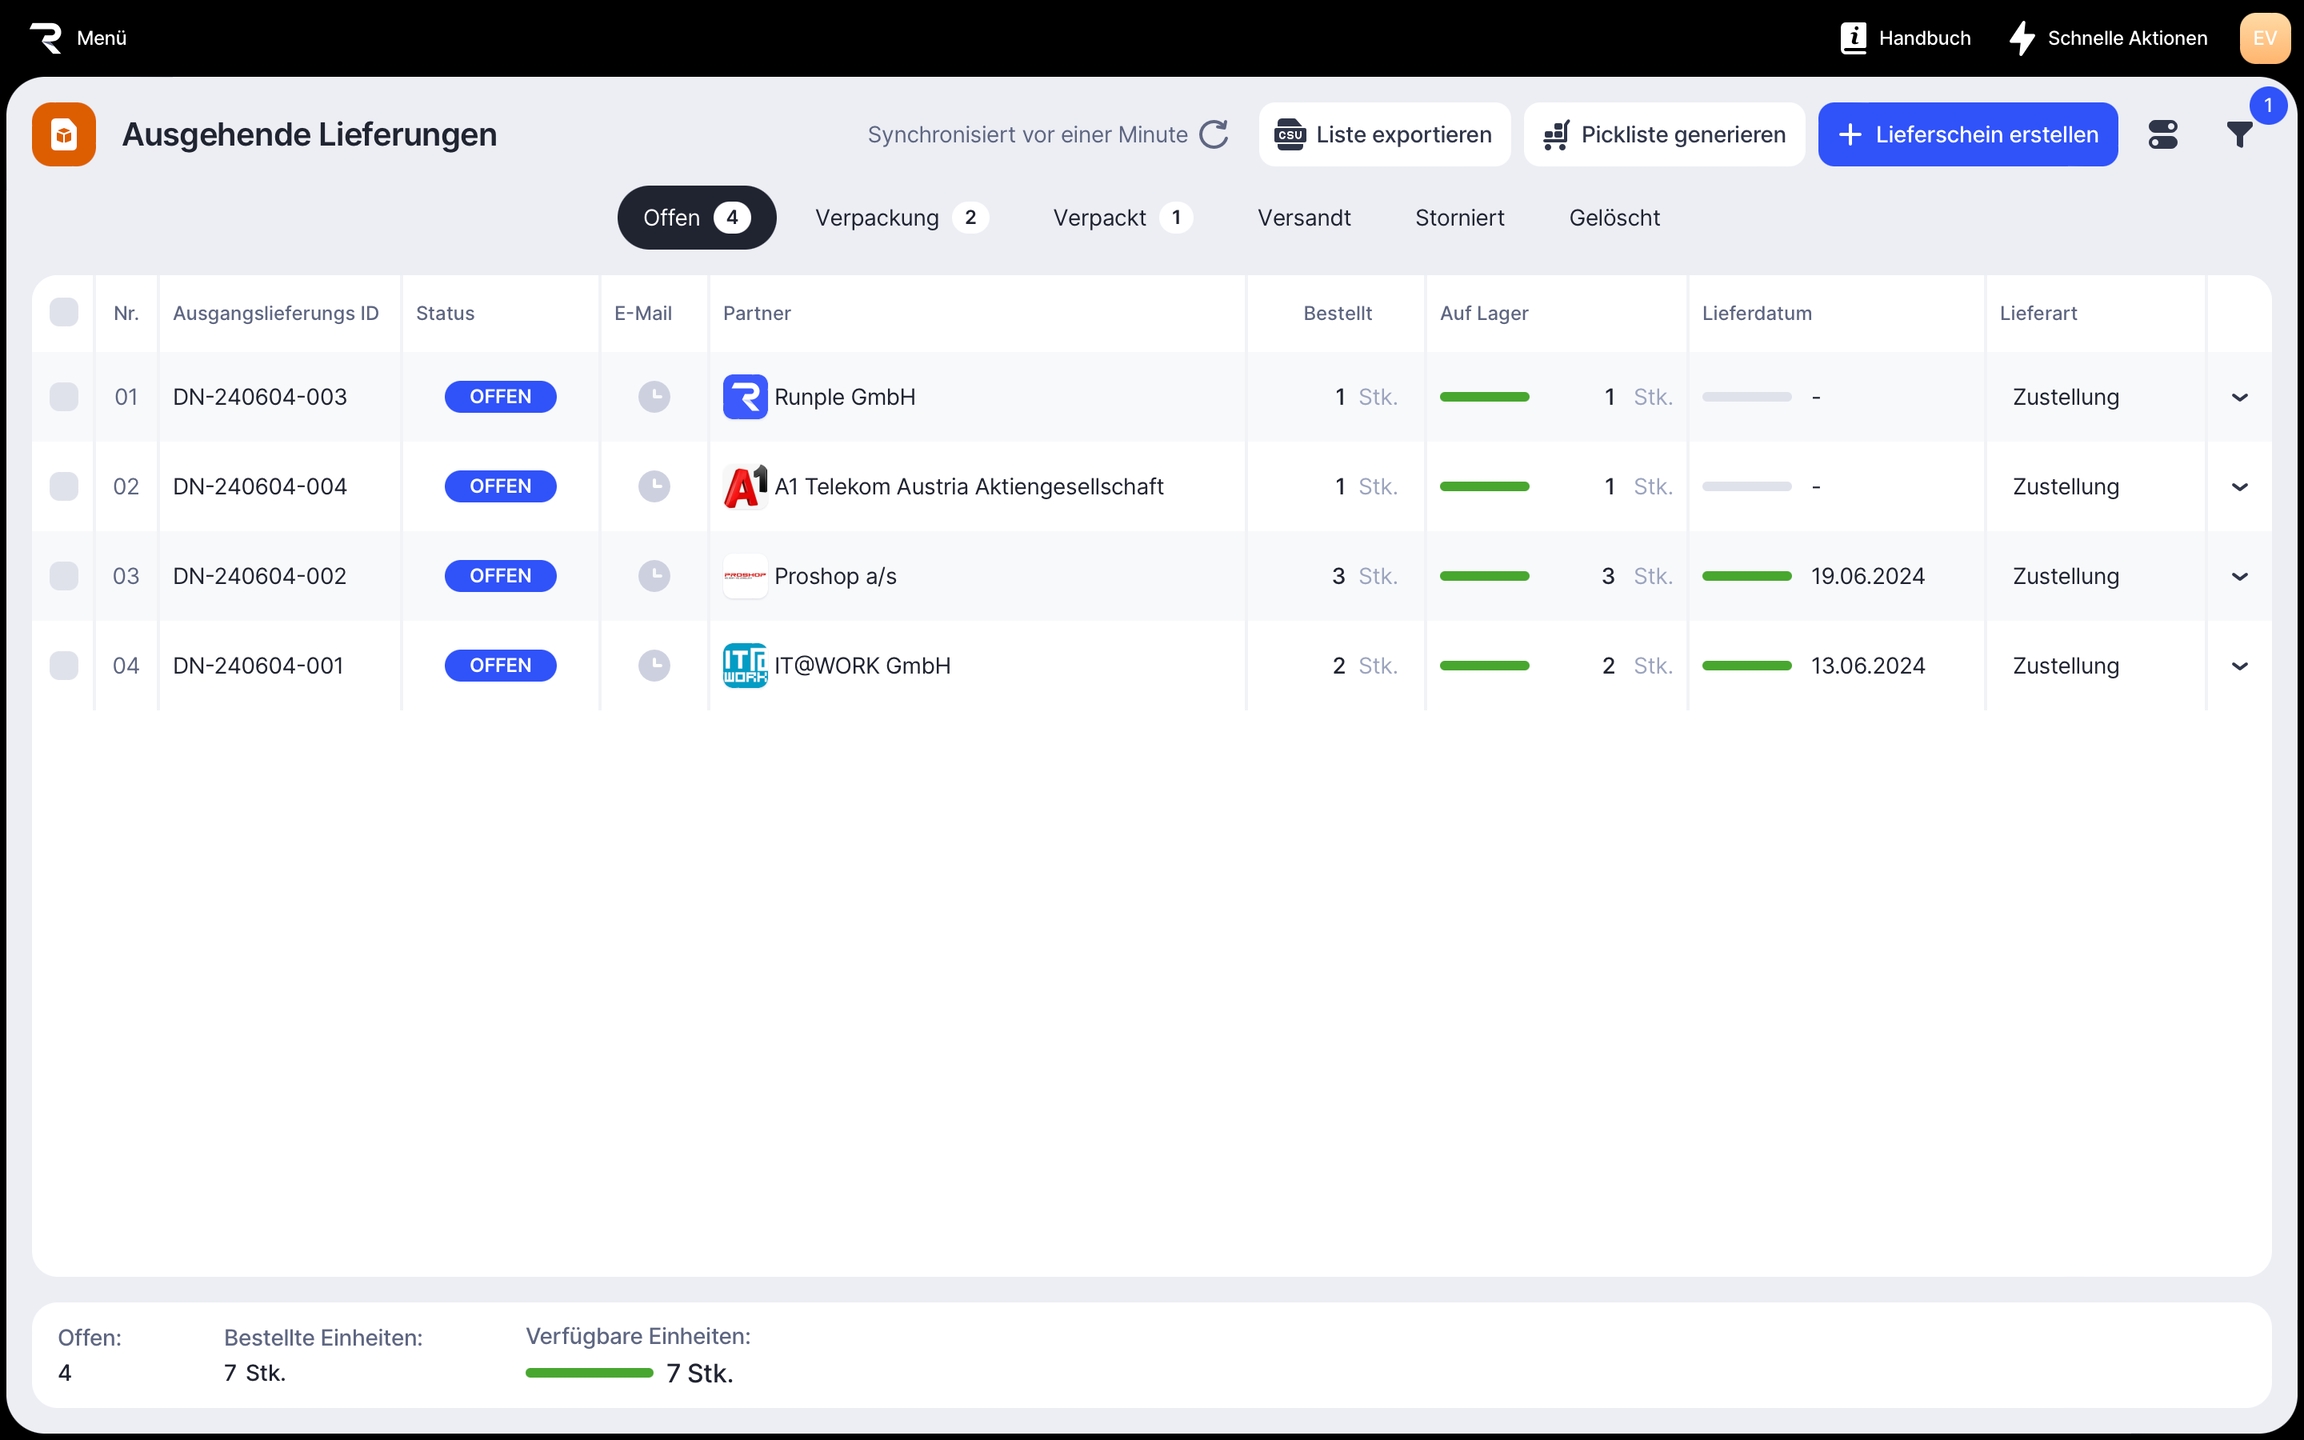Click the Runple logo in top bar

(x=46, y=38)
